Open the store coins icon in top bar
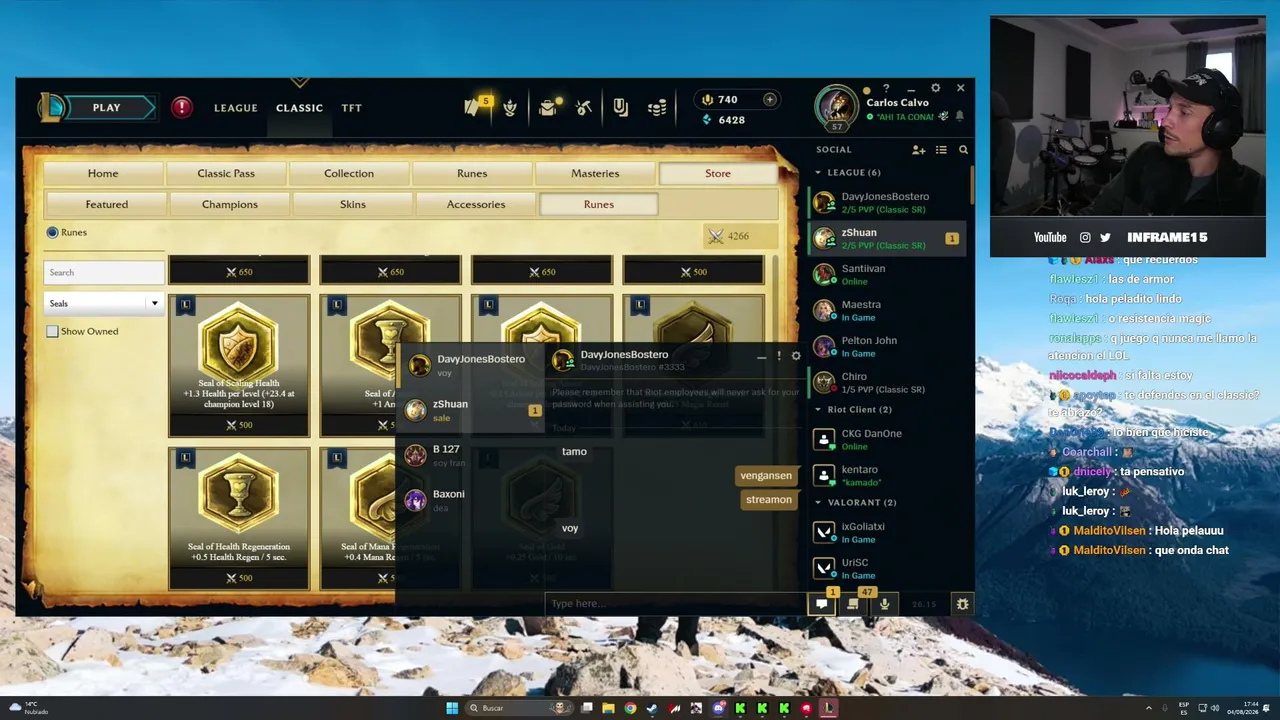The height and width of the screenshot is (720, 1280). click(x=657, y=107)
